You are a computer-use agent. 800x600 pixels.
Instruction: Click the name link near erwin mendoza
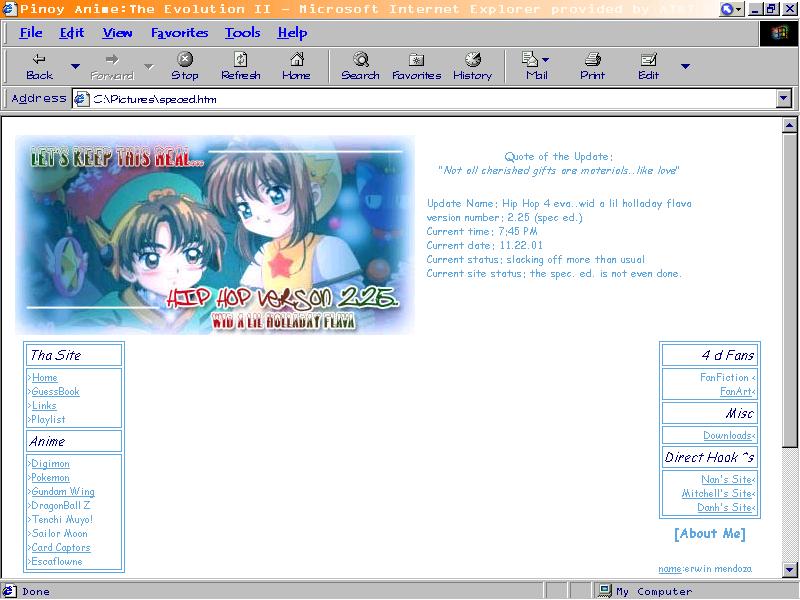(x=669, y=568)
